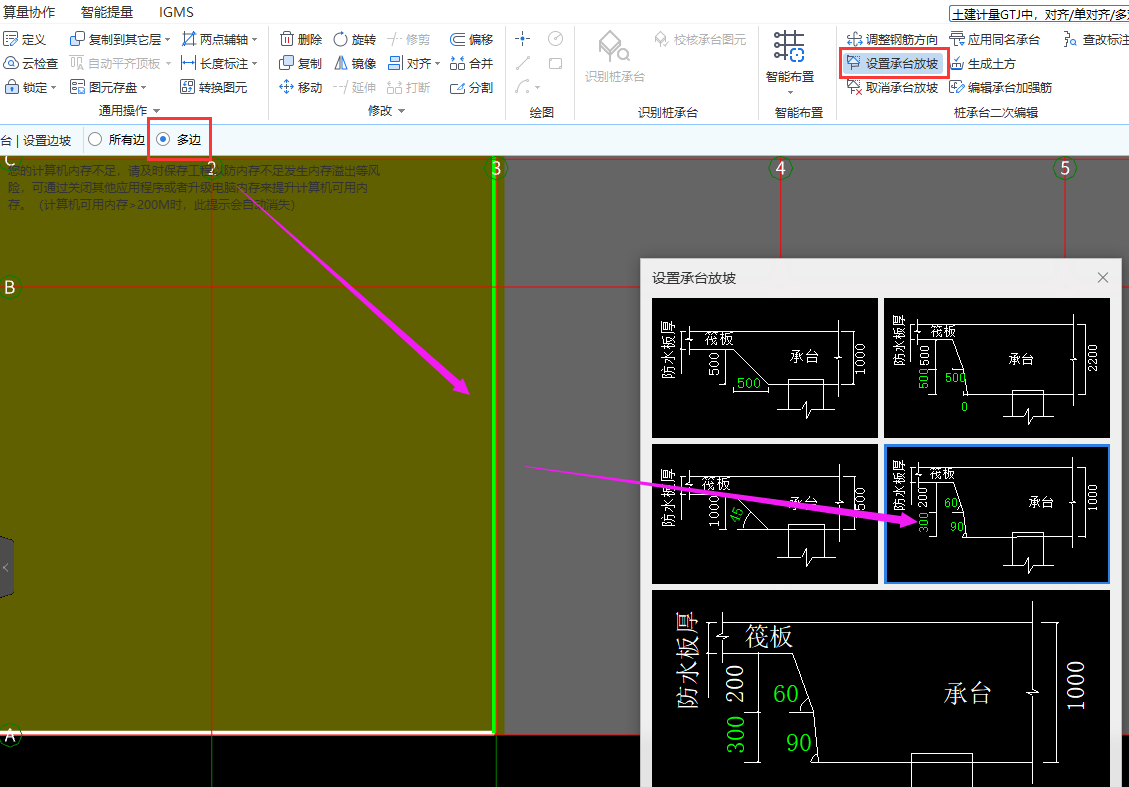Viewport: 1129px width, 787px height.
Task: Click axis bubble number 4
Action: pos(781,168)
